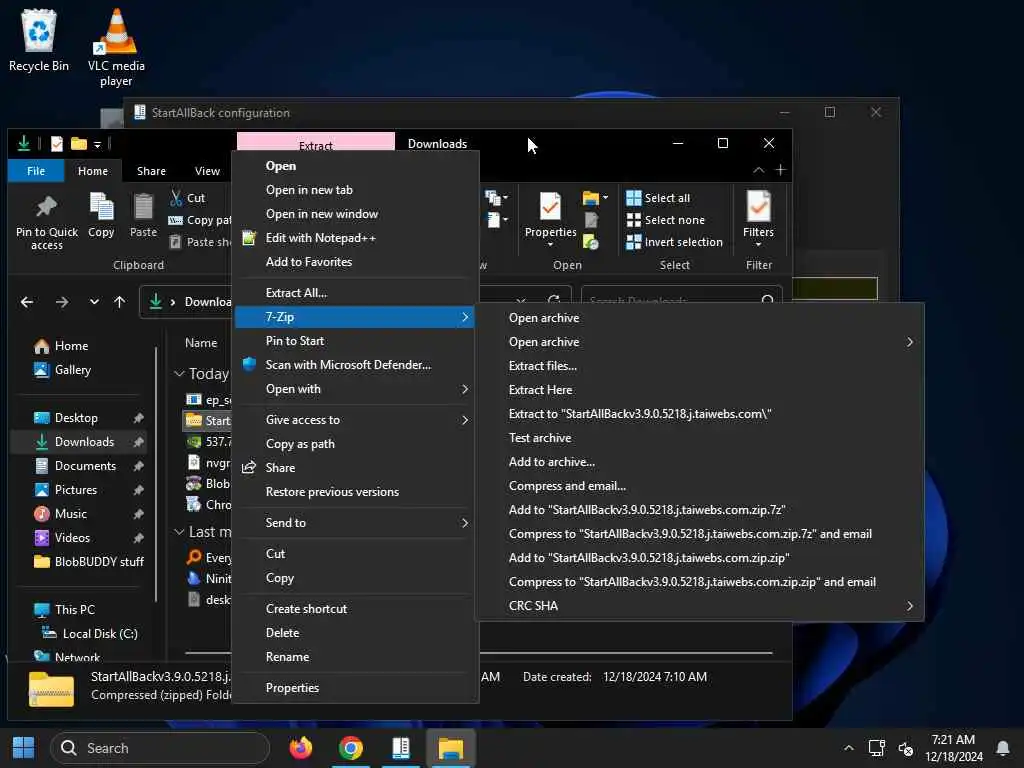
Task: Click the Select all ribbon item
Action: [x=658, y=198]
